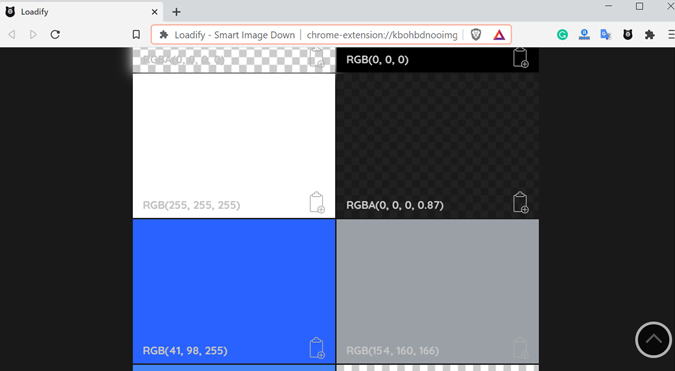The height and width of the screenshot is (371, 675).
Task: Copy RGB(0, 0, 0) via clipboard icon
Action: (520, 58)
